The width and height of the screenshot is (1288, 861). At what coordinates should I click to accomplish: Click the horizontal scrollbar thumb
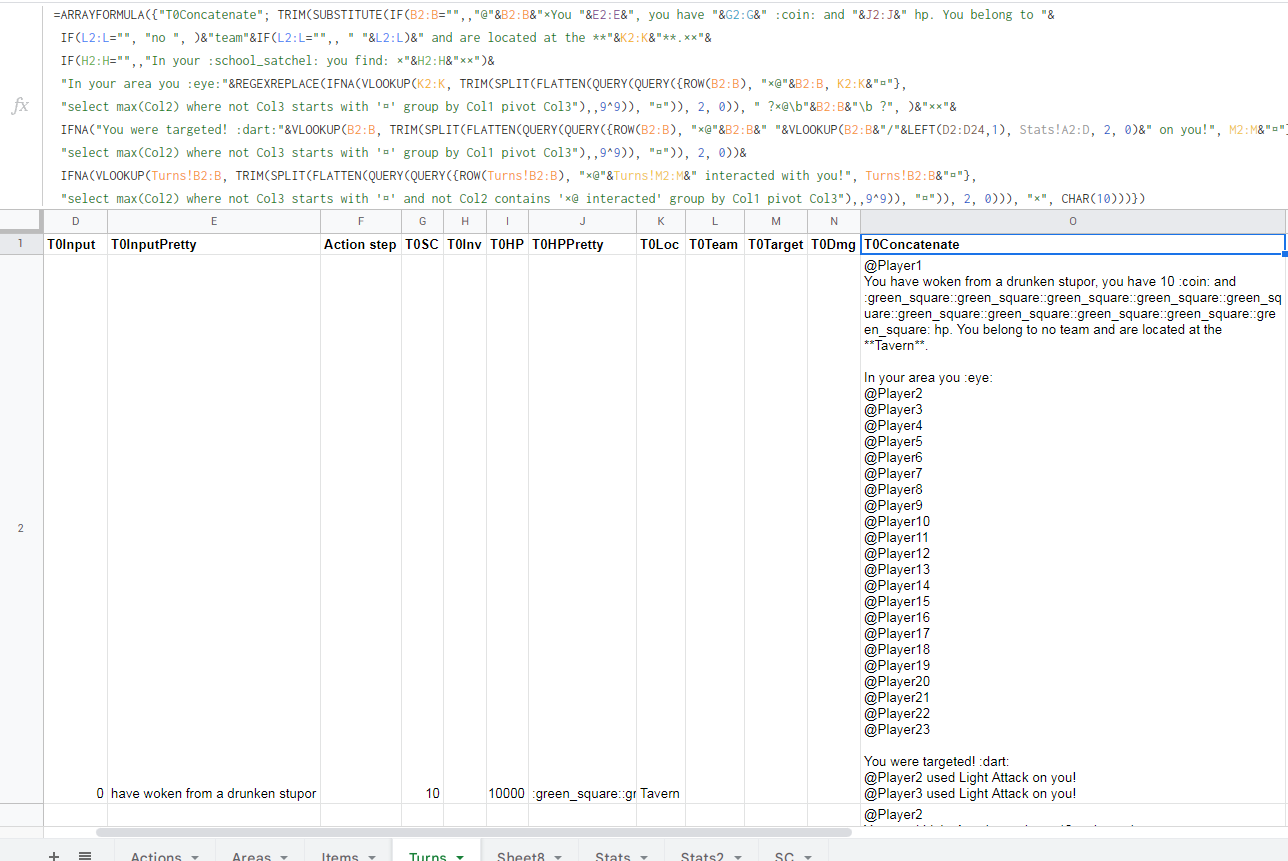pos(474,832)
